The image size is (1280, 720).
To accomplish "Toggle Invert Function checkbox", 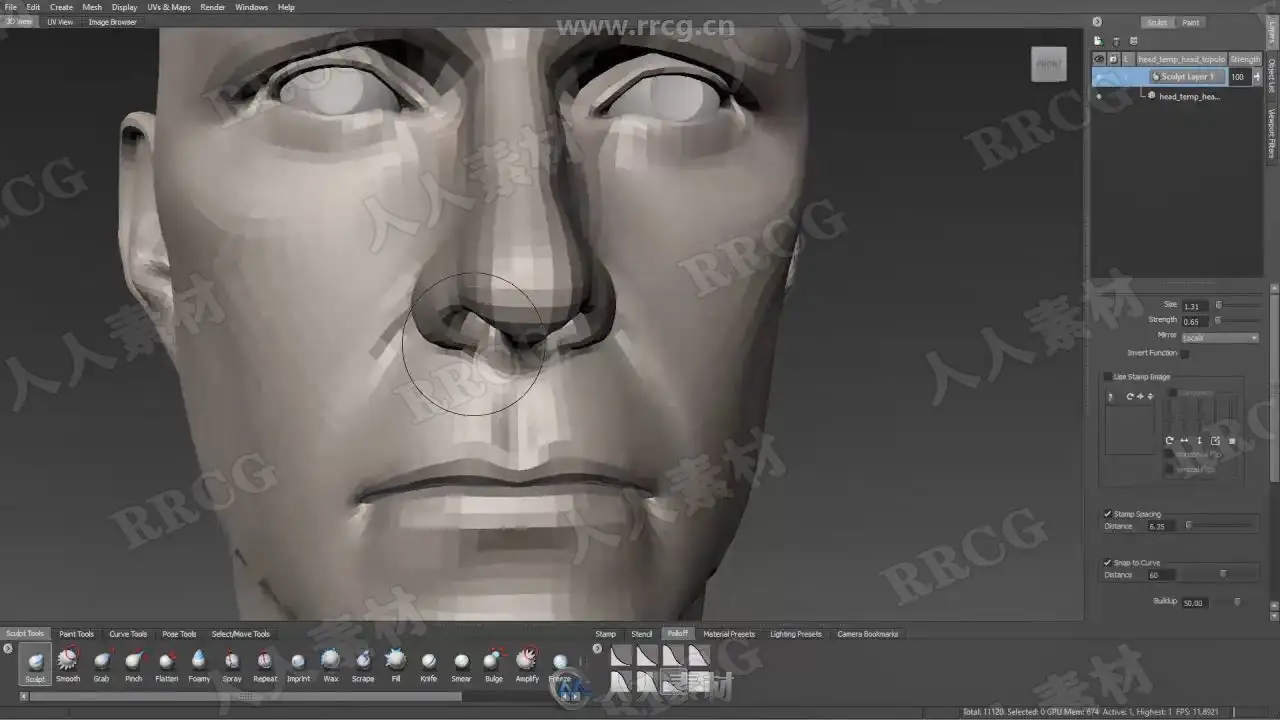I will tap(1185, 353).
